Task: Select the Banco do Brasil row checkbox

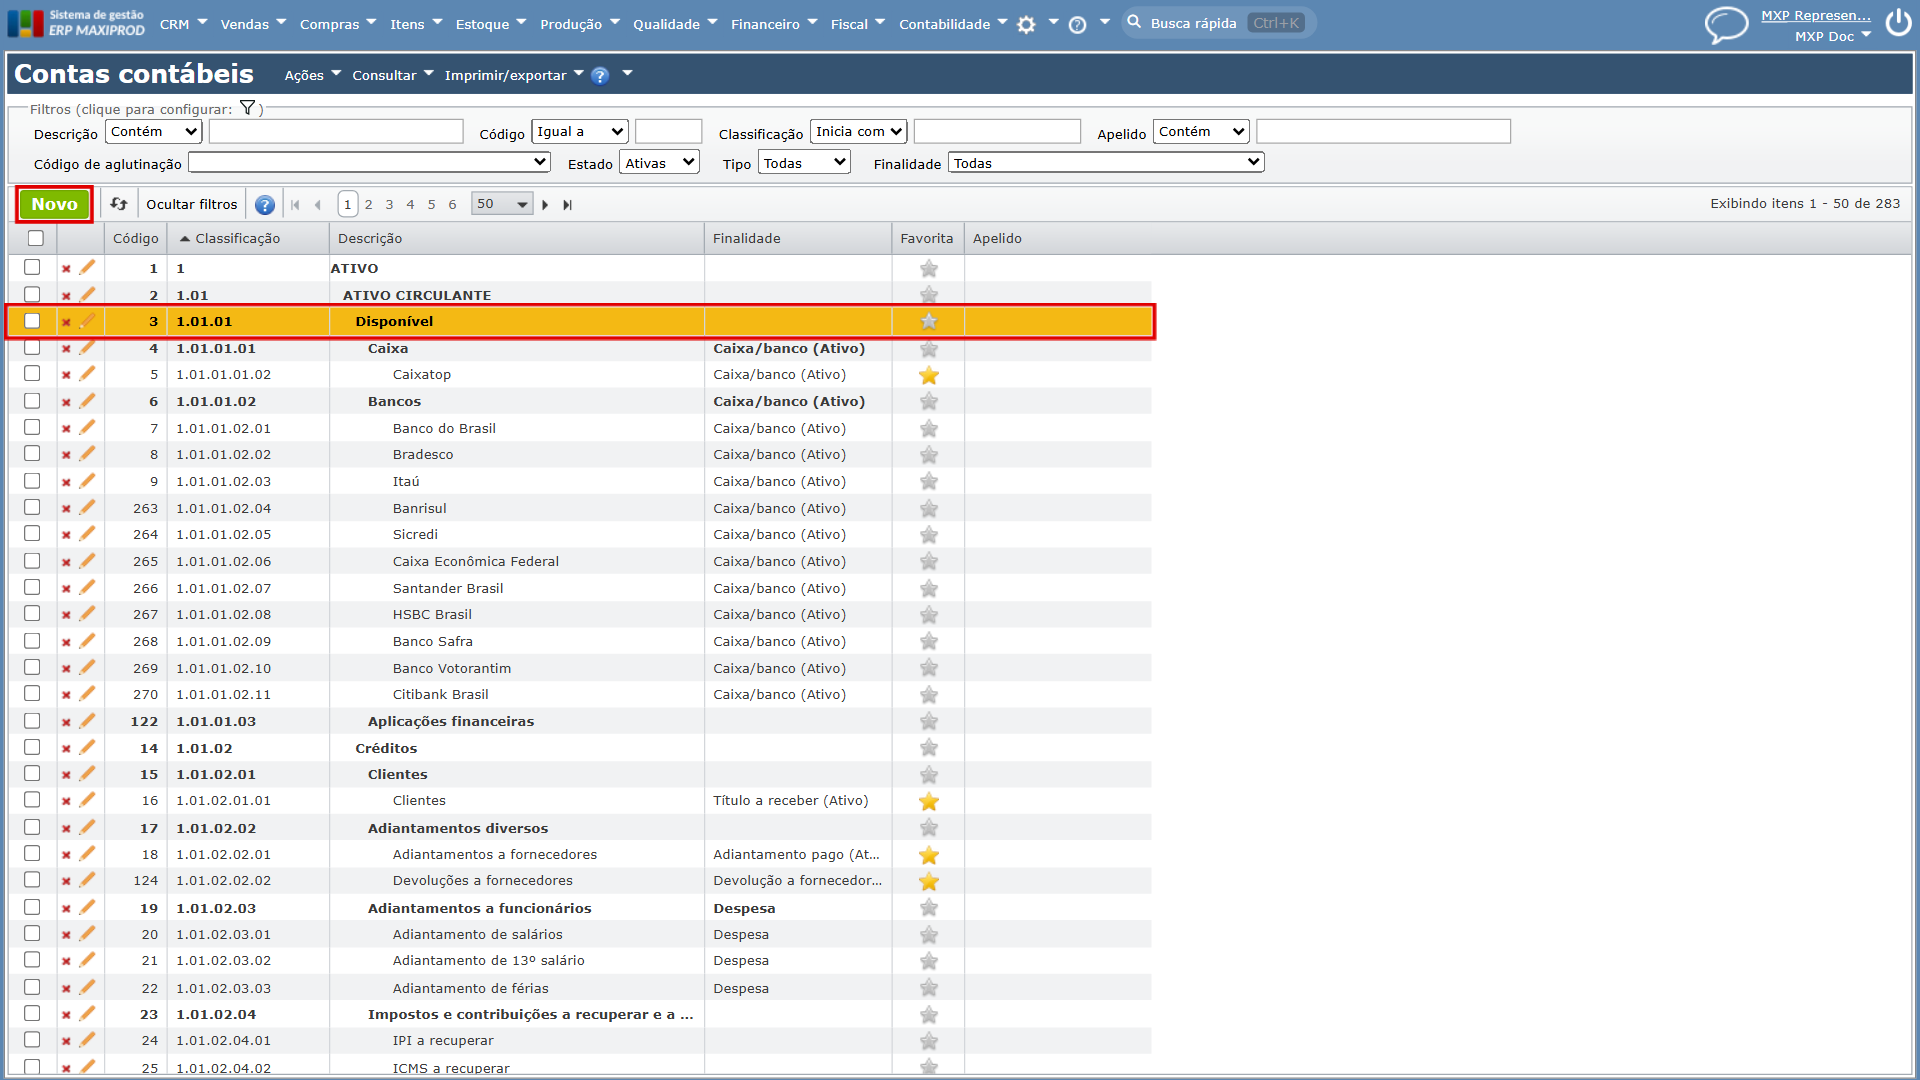Action: tap(32, 427)
